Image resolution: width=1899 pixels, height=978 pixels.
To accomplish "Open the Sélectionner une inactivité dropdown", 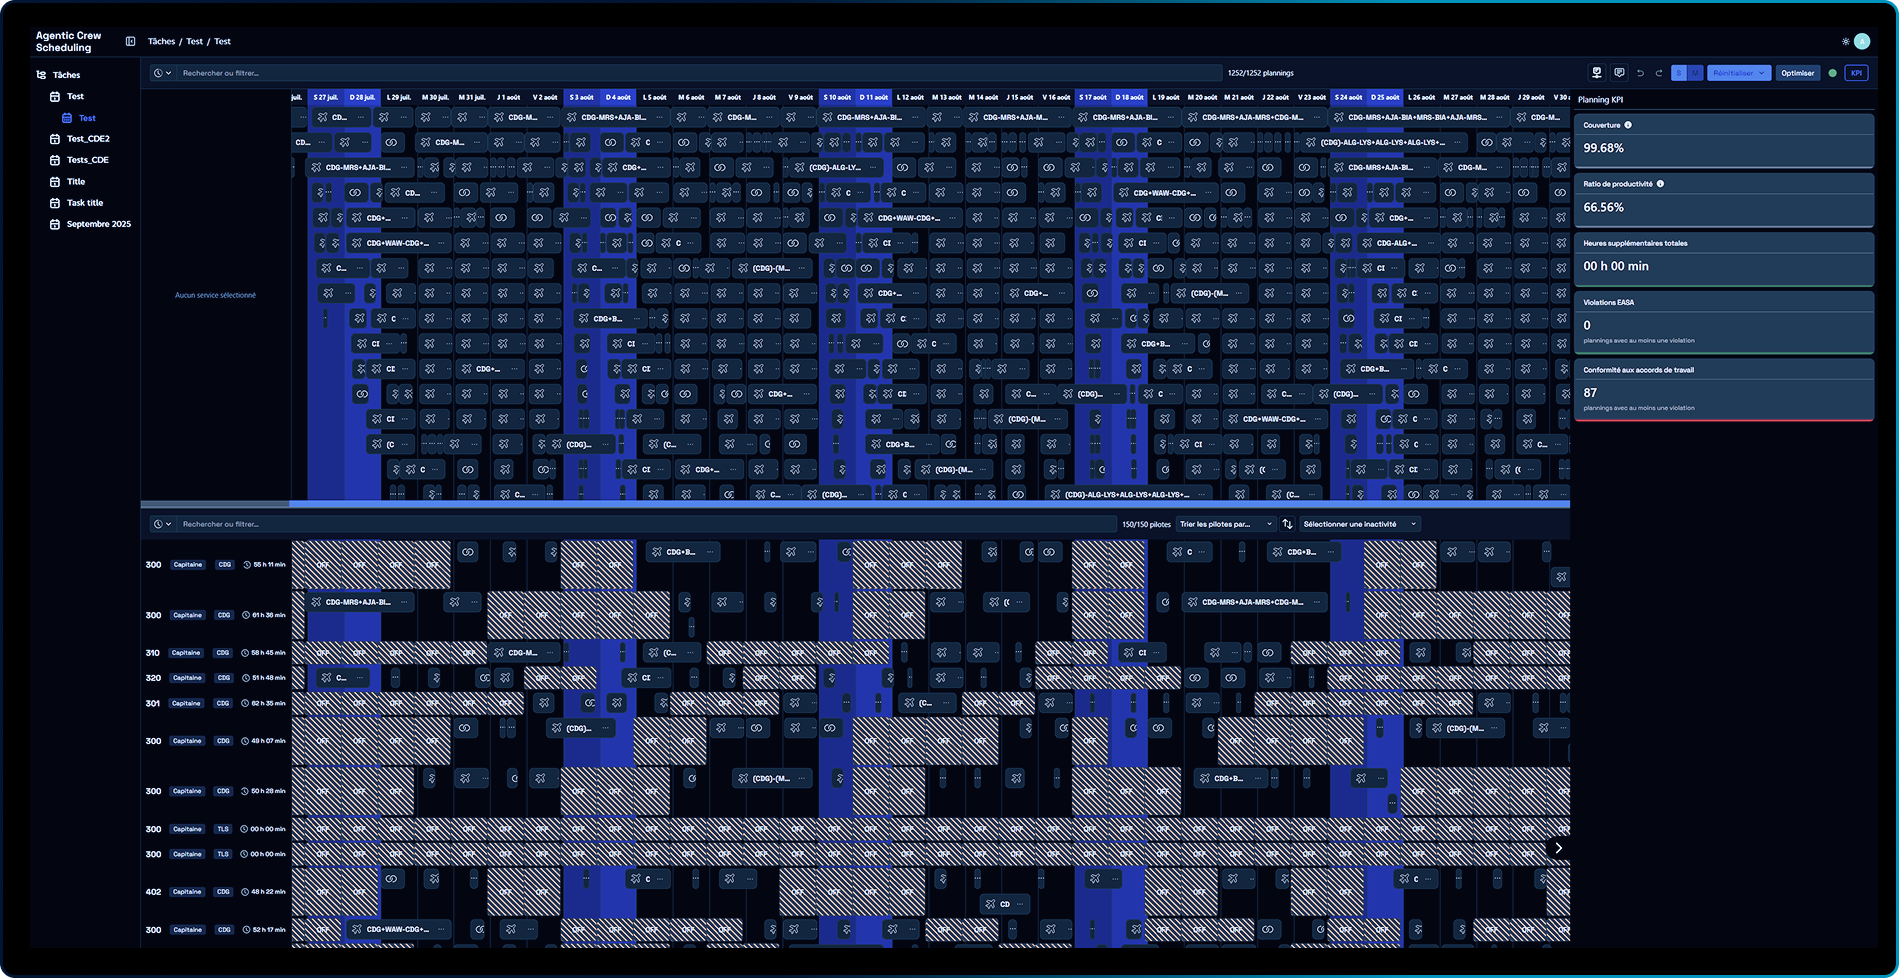I will pos(1358,524).
